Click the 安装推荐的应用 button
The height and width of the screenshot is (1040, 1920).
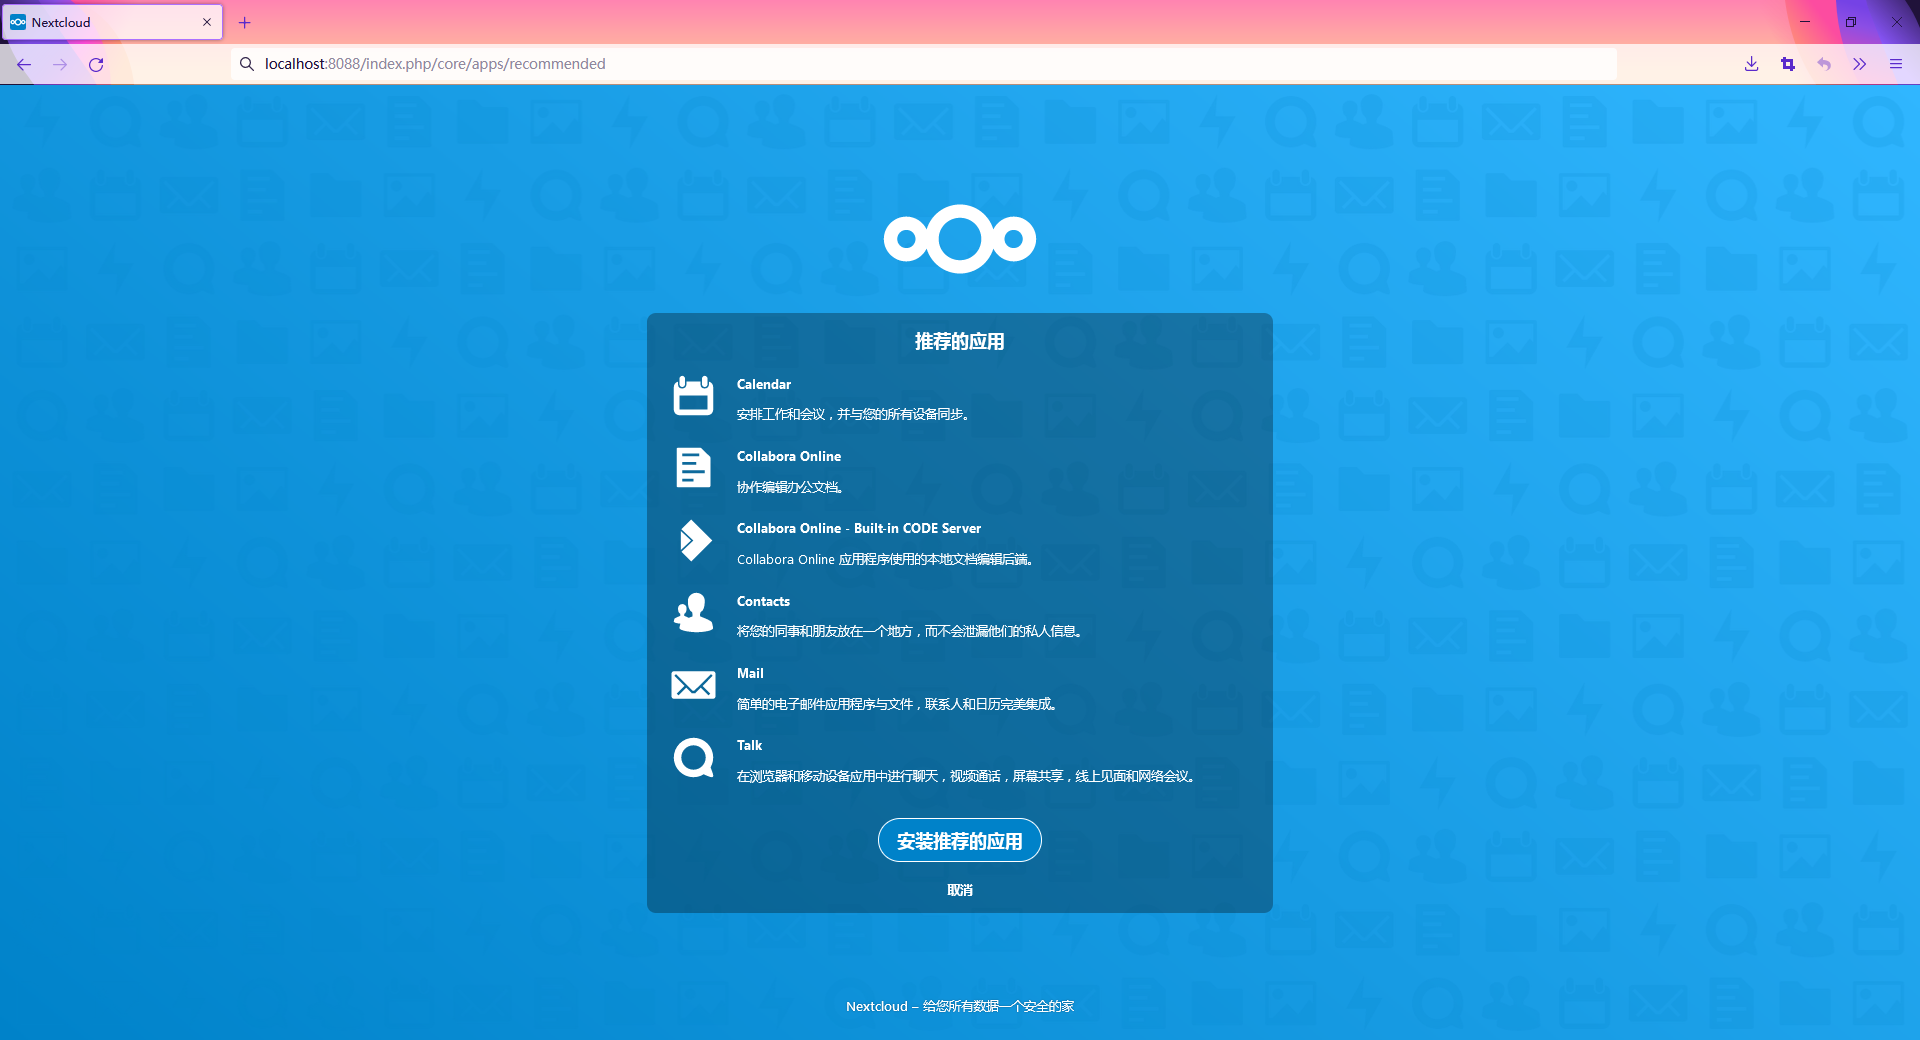[x=960, y=841]
